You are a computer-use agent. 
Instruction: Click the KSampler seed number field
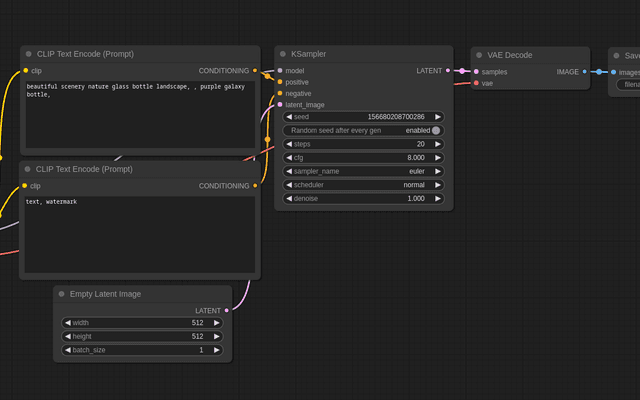point(363,117)
